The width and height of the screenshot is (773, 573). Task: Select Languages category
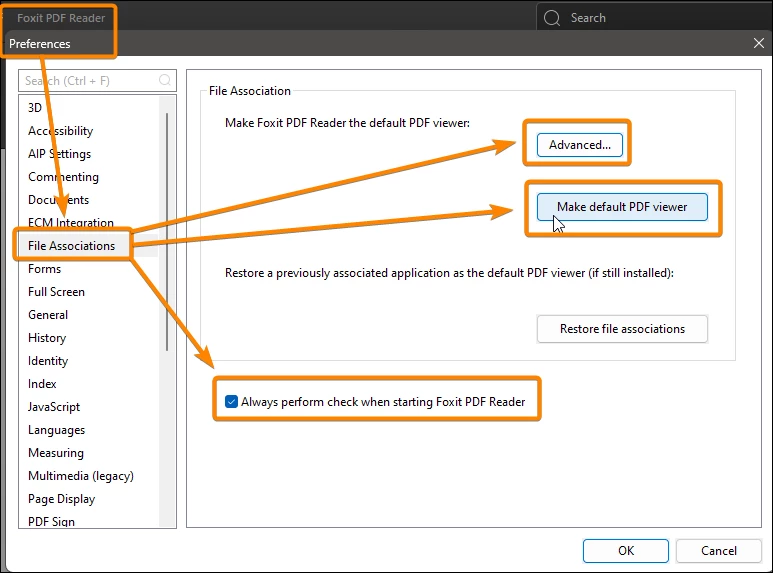click(56, 430)
